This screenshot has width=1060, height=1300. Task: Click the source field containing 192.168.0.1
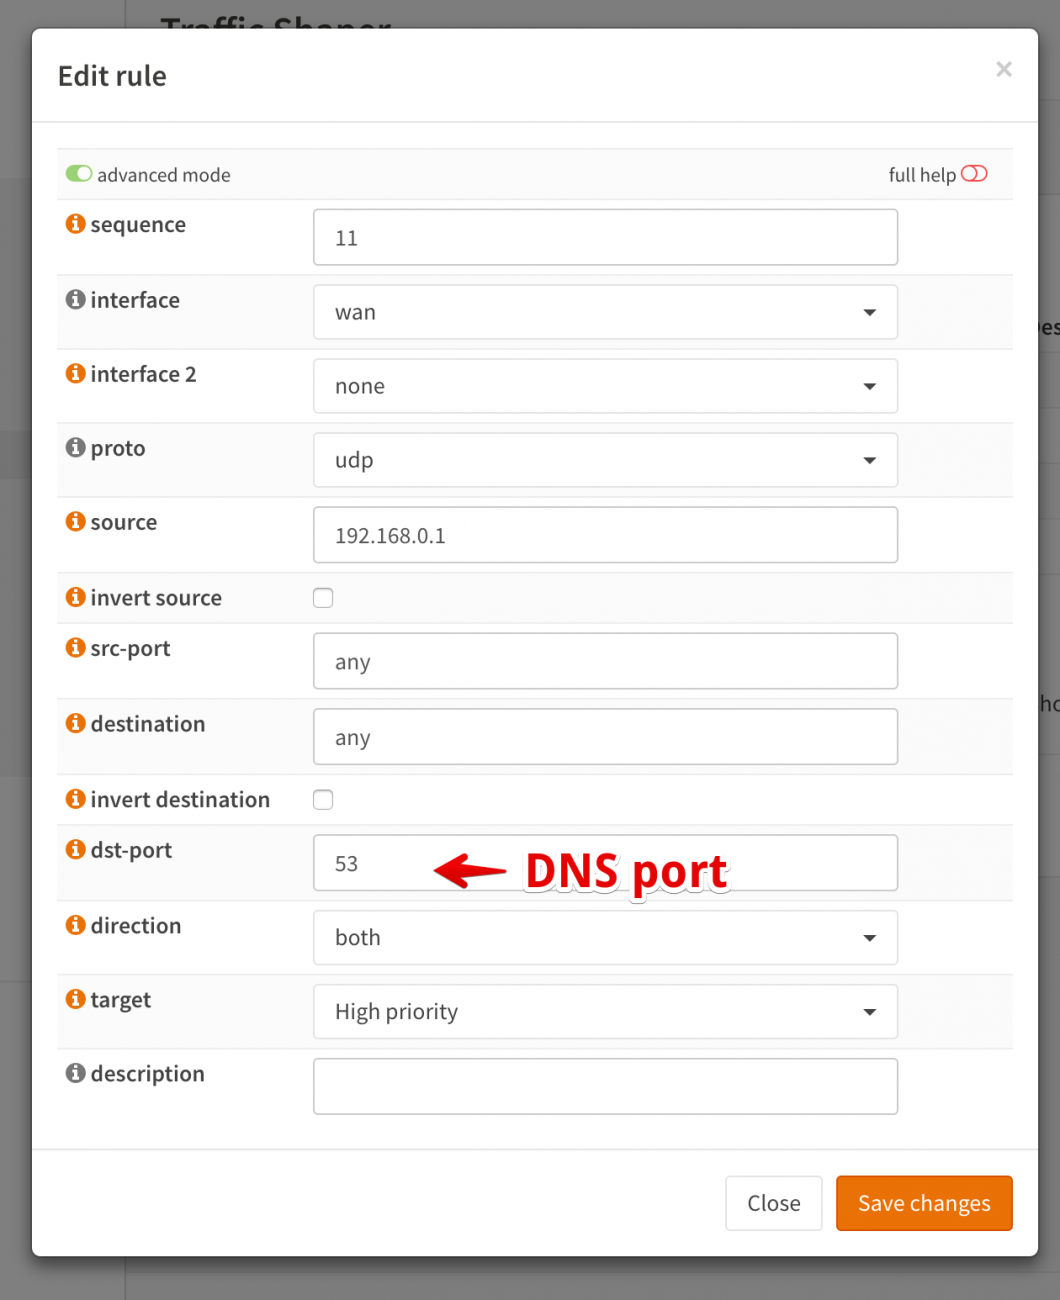[605, 535]
